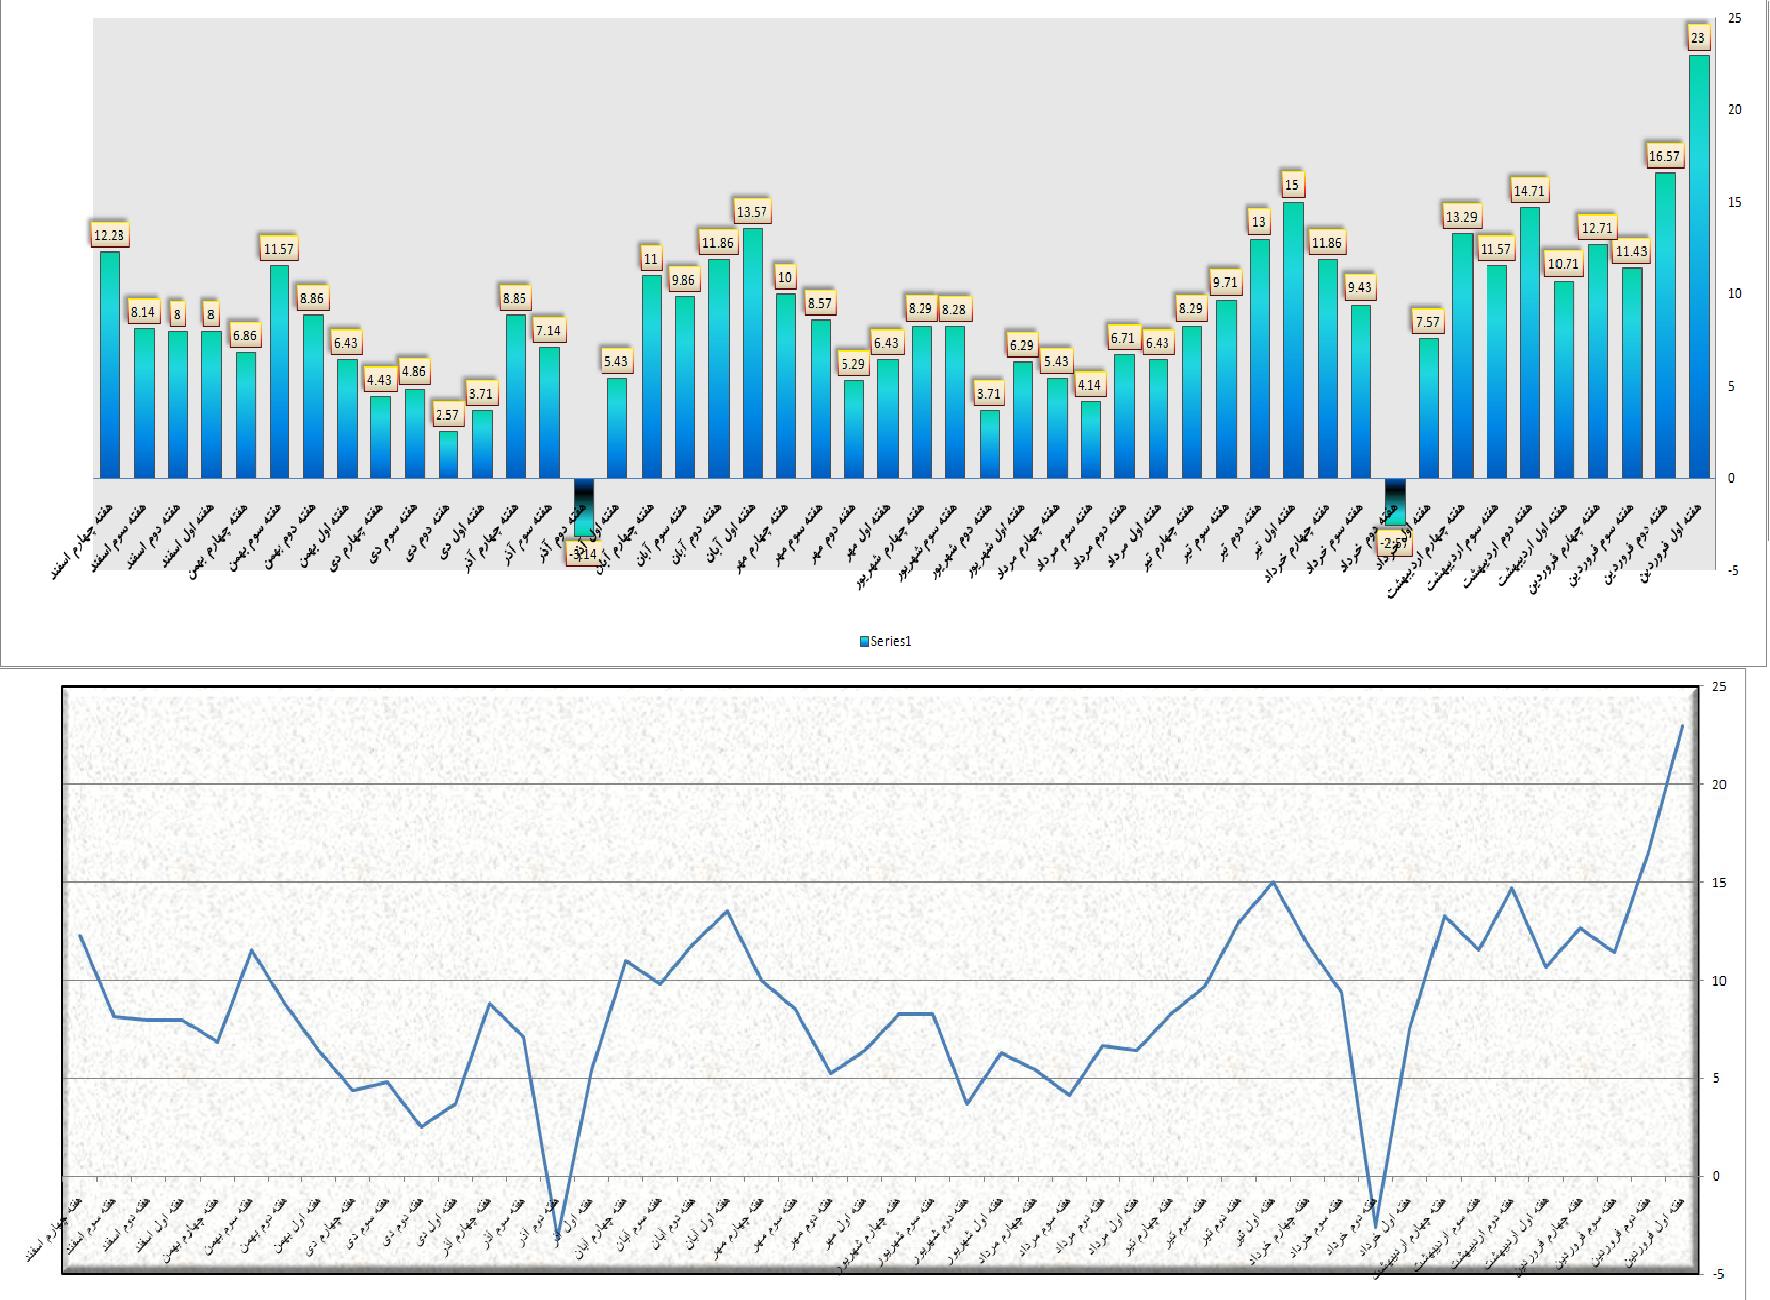1770x1300 pixels.
Task: Click the line chart's peak point at 23
Action: tap(1682, 726)
